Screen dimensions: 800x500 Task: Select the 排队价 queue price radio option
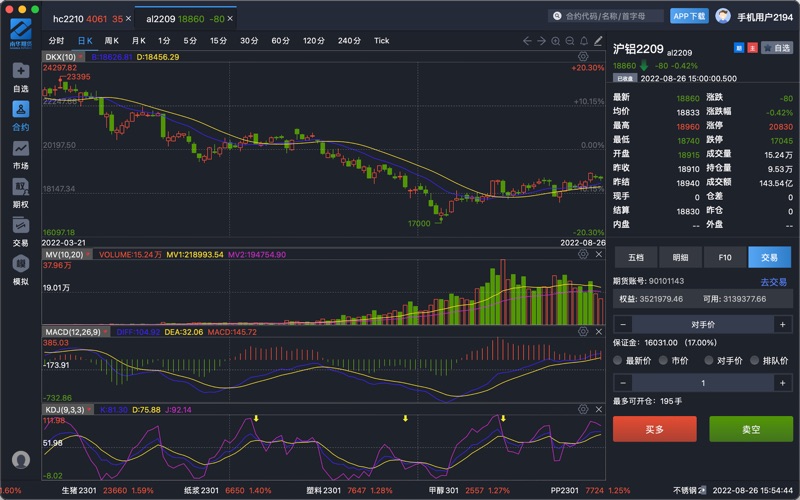click(x=739, y=361)
